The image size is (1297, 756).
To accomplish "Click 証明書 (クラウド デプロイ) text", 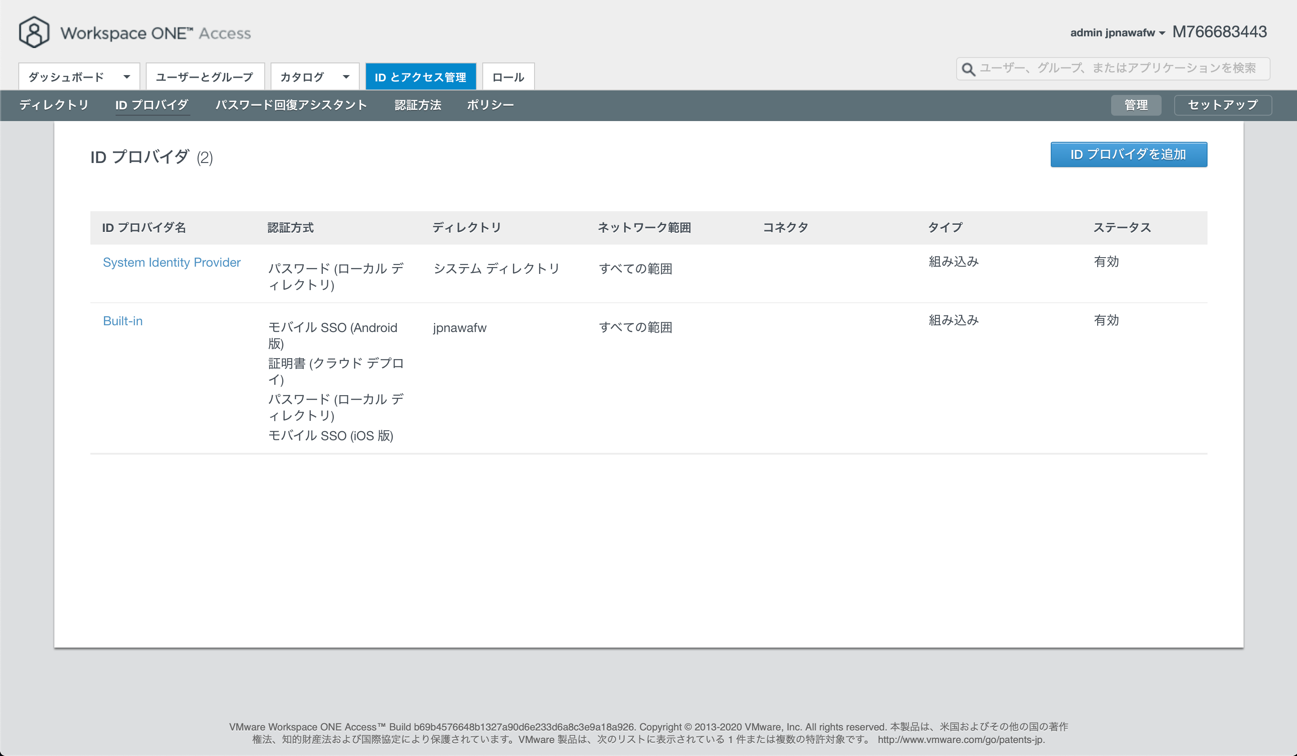I will (x=336, y=371).
